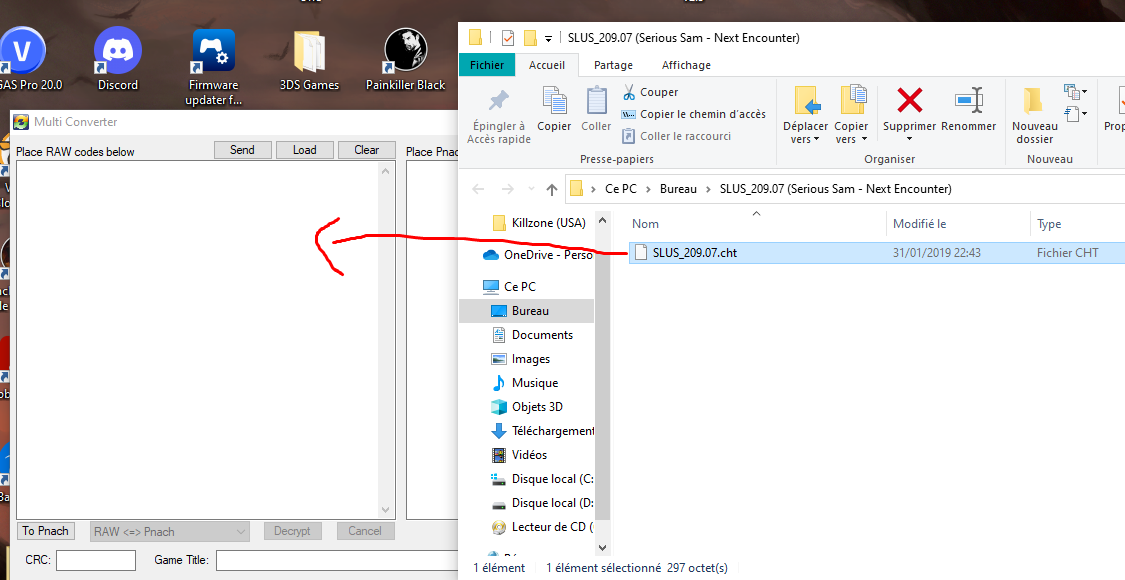
Task: Click the 31/01/2019 22:43 date cell
Action: tap(936, 253)
